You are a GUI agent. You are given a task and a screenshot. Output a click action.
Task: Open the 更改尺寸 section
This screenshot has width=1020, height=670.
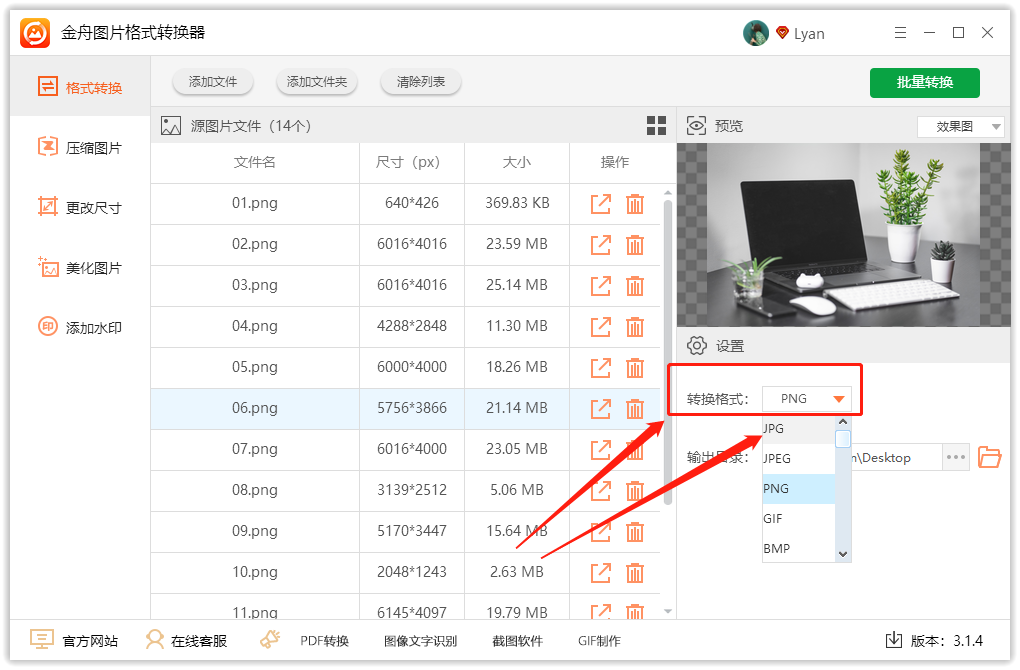pos(80,208)
